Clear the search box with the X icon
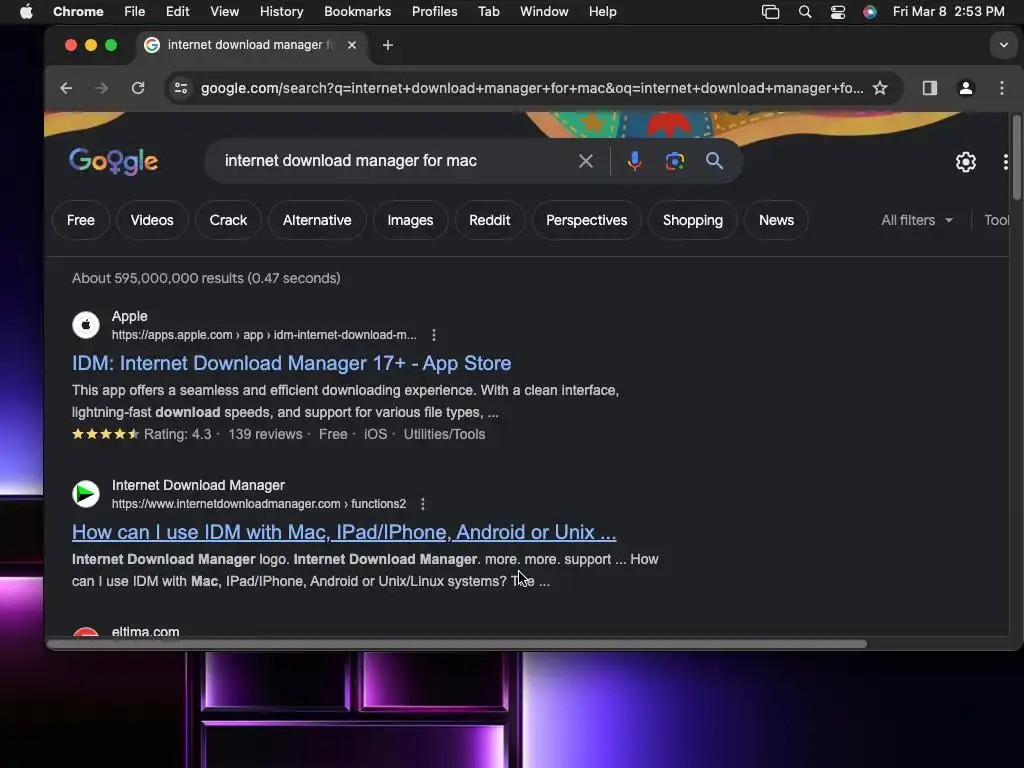The height and width of the screenshot is (768, 1024). pyautogui.click(x=586, y=161)
